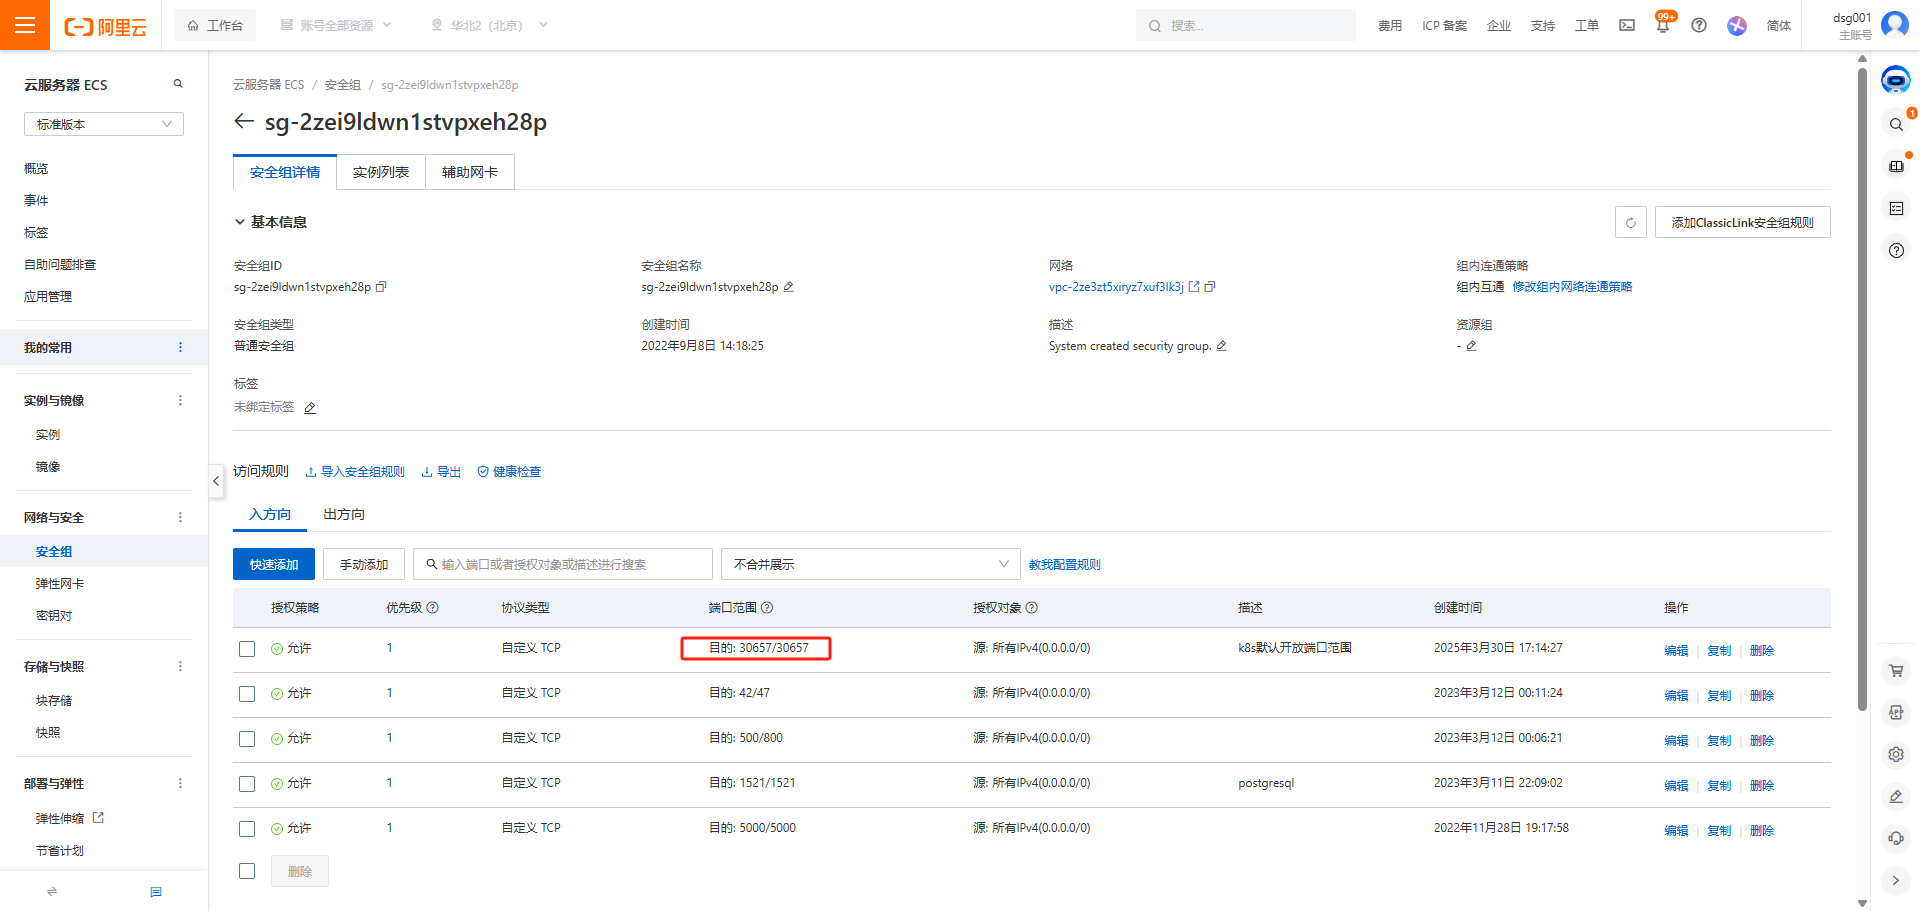Collapse the 基本信息 section
The width and height of the screenshot is (1920, 911).
tap(240, 222)
